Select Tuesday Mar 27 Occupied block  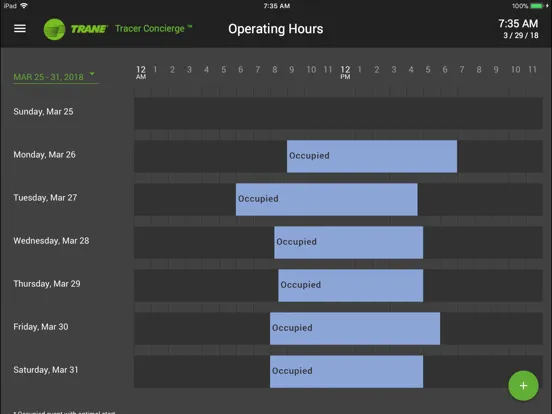click(326, 199)
